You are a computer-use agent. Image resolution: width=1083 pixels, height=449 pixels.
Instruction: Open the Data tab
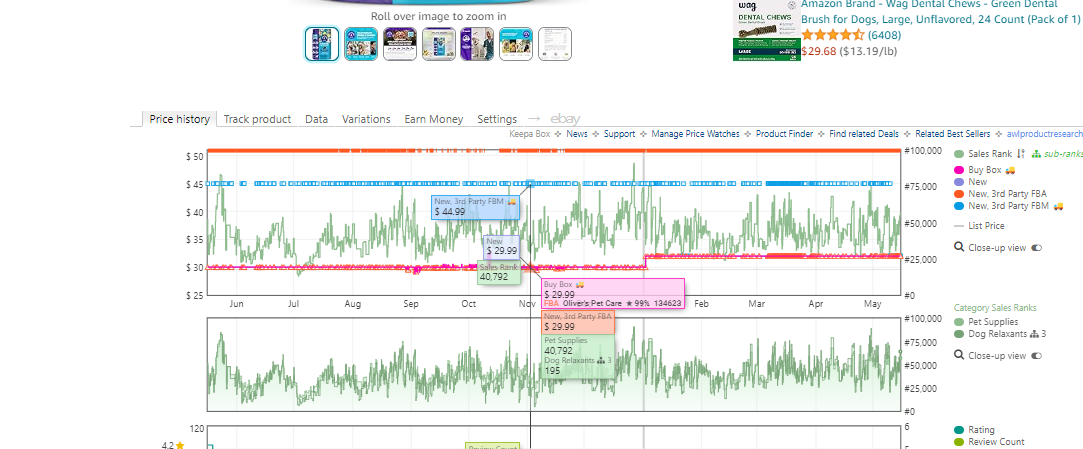(316, 119)
